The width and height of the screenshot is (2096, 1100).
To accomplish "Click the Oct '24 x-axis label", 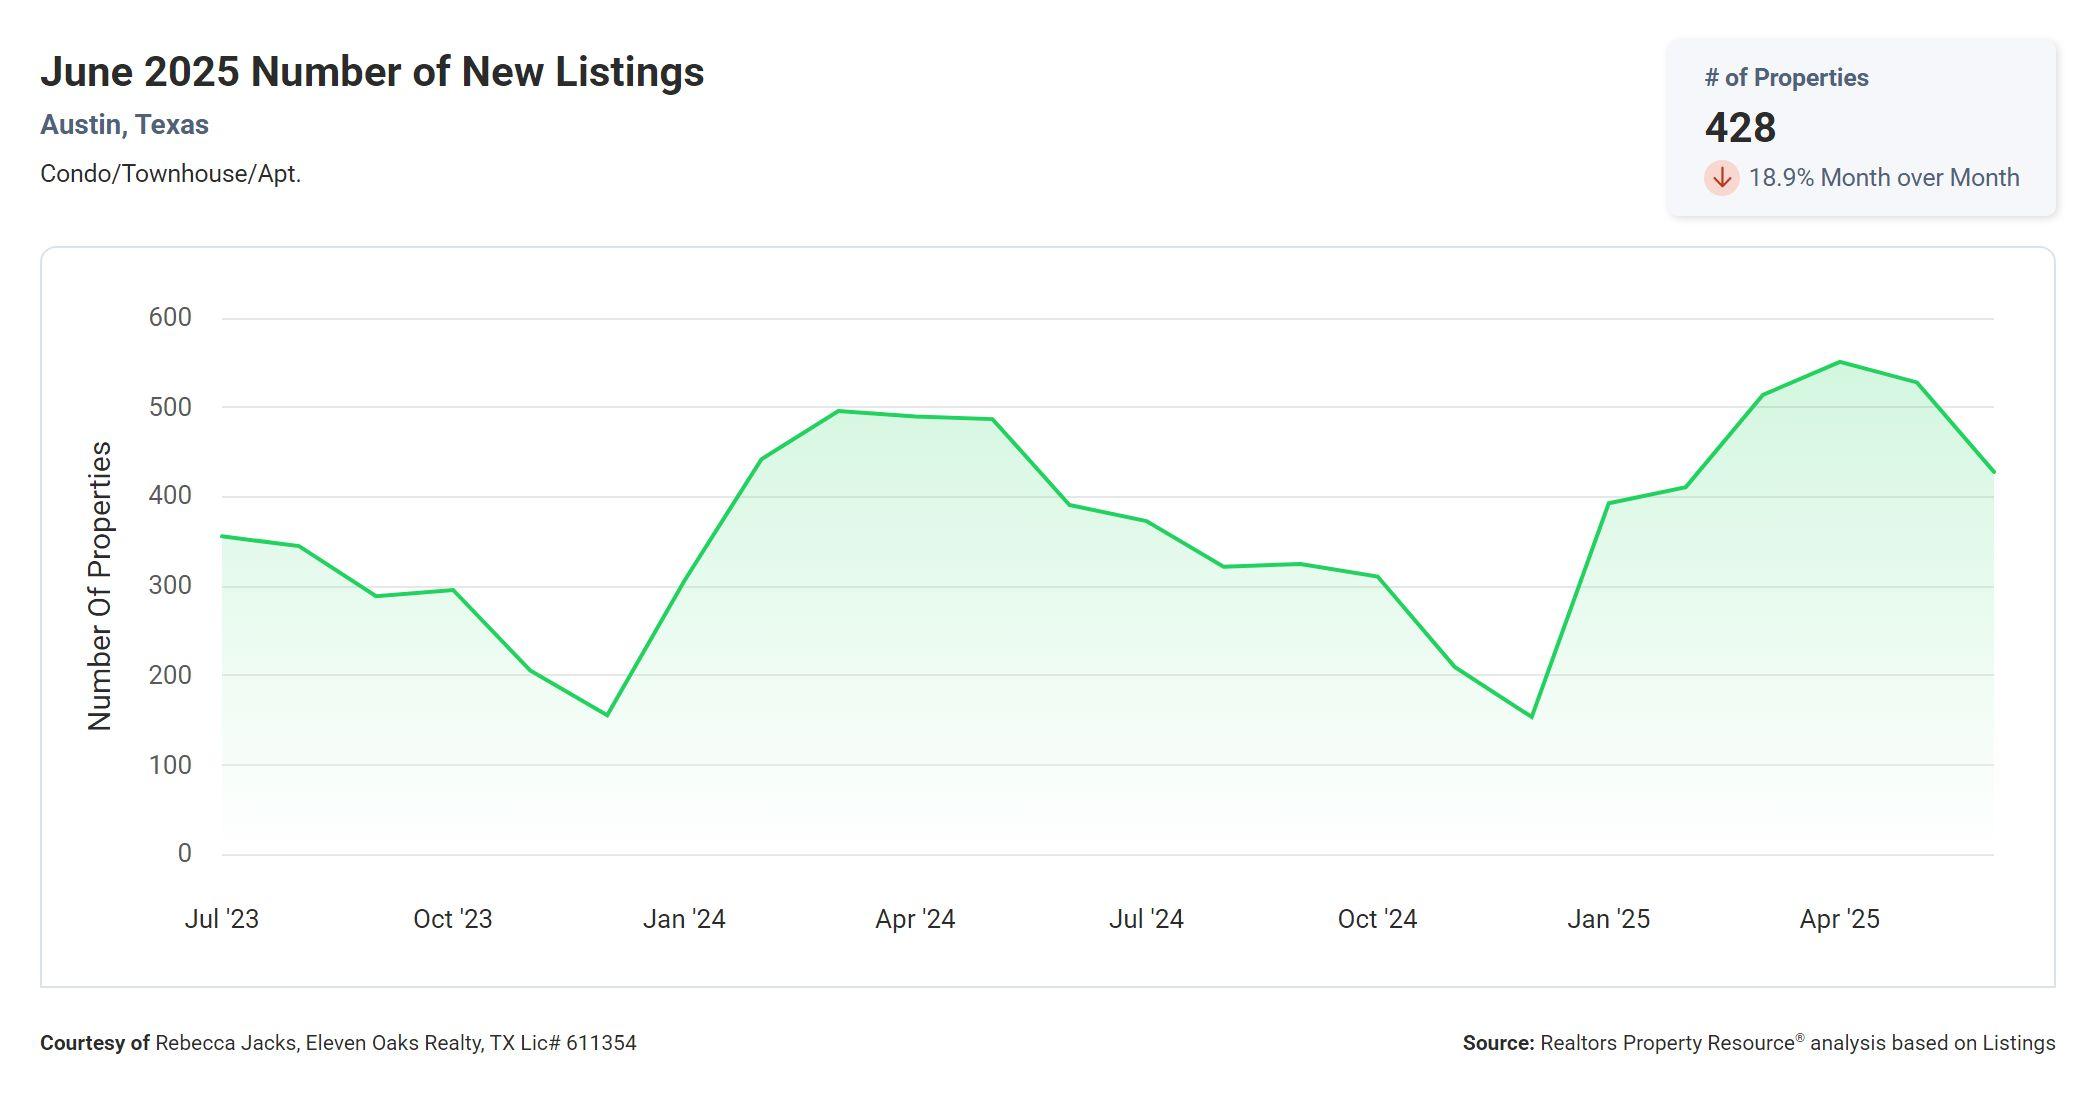I will click(1377, 919).
